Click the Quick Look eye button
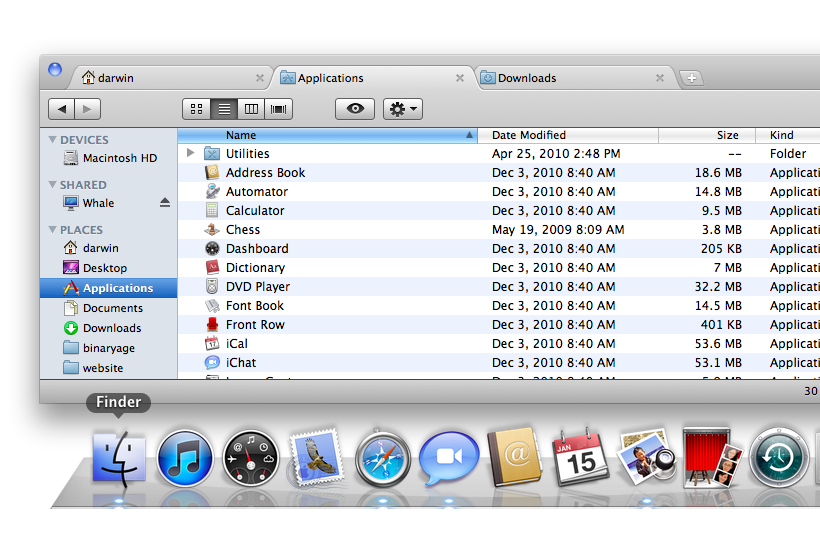820x559 pixels. (355, 109)
